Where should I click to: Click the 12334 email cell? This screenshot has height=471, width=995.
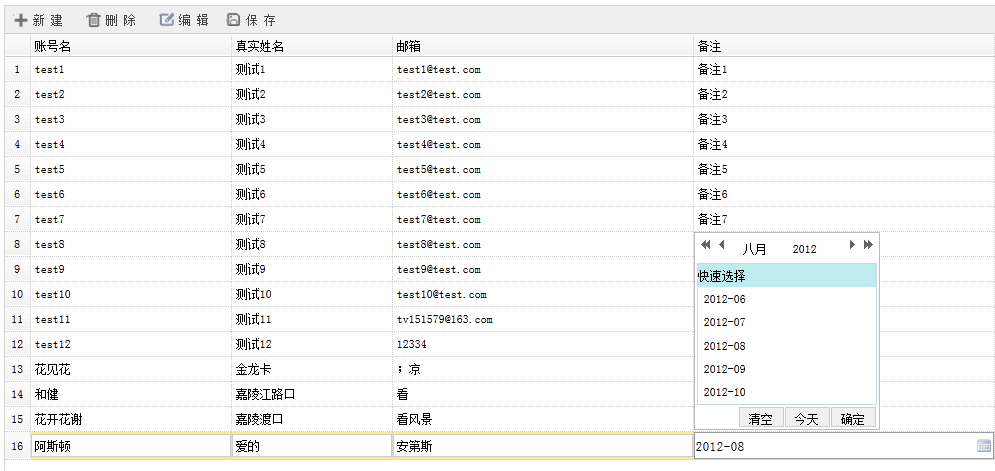543,345
